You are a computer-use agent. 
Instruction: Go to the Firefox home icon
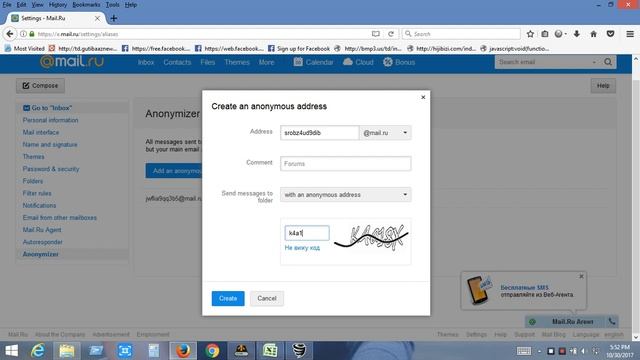593,34
